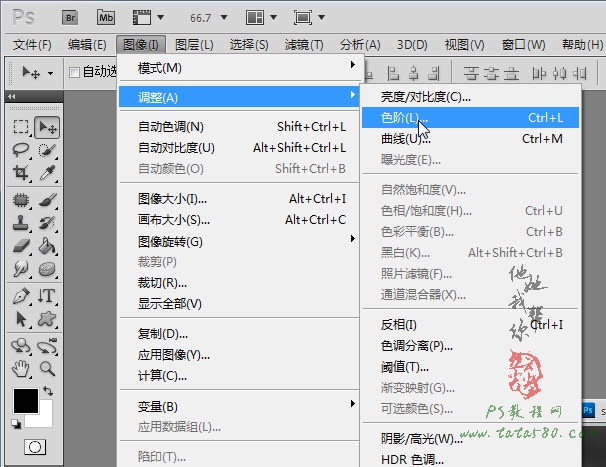The image size is (606, 467).
Task: Open 图层(L) menu
Action: click(194, 45)
